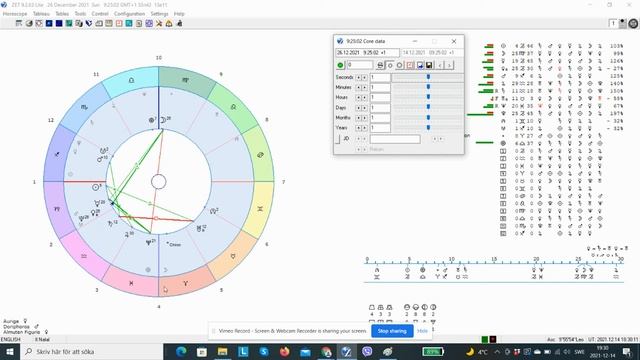Open the Configuration menu
640x360 pixels.
129,13
